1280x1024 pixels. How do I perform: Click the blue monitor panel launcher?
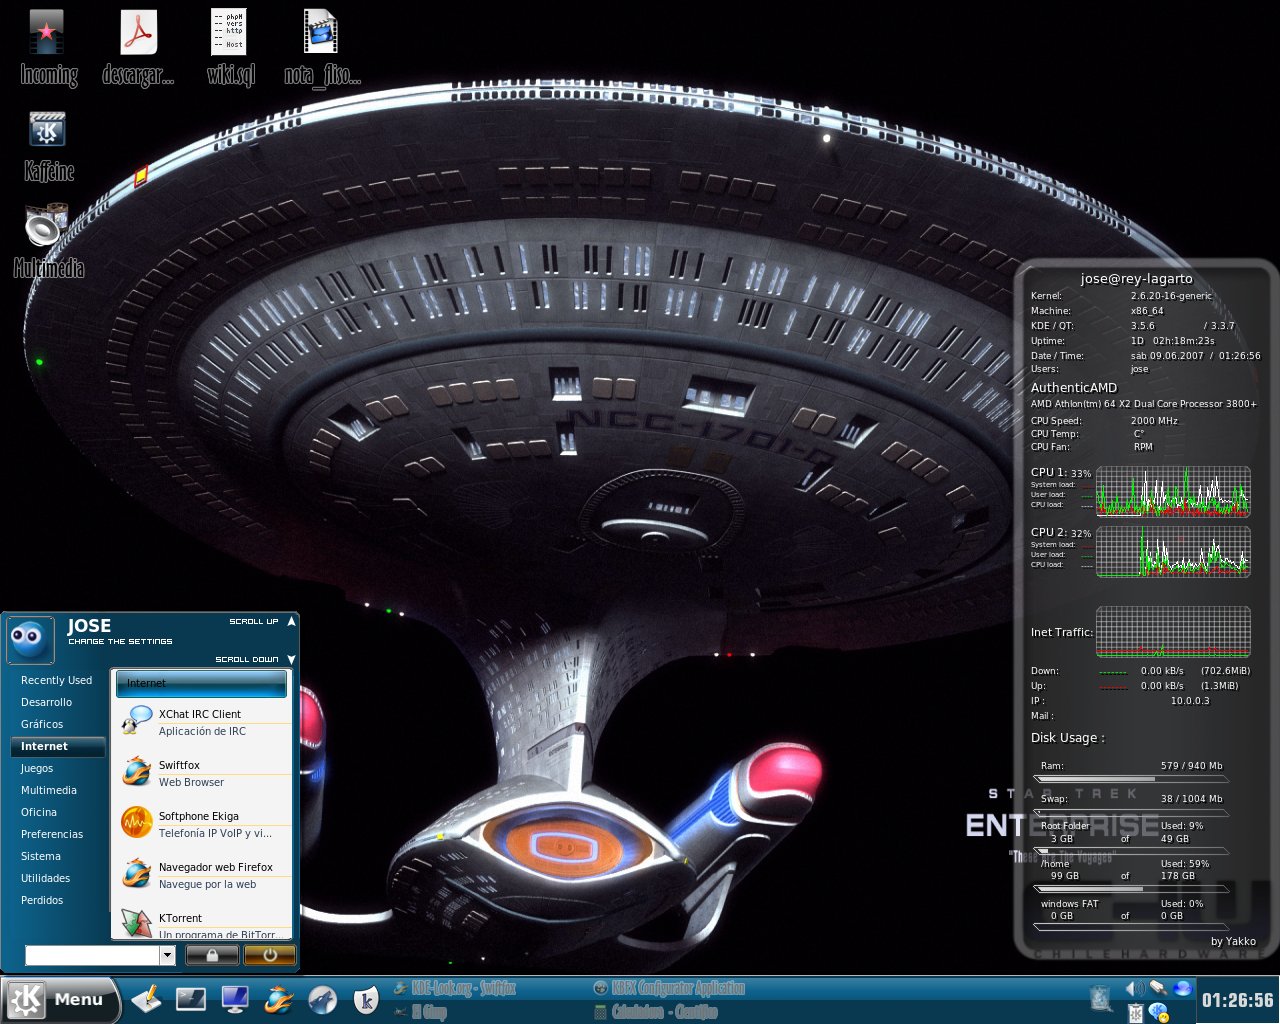point(235,999)
